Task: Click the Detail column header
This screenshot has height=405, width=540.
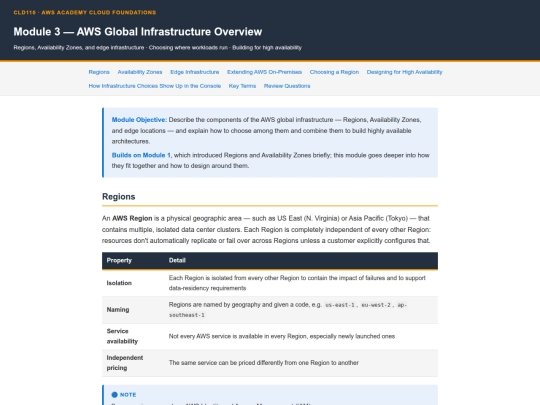Action: 177,260
